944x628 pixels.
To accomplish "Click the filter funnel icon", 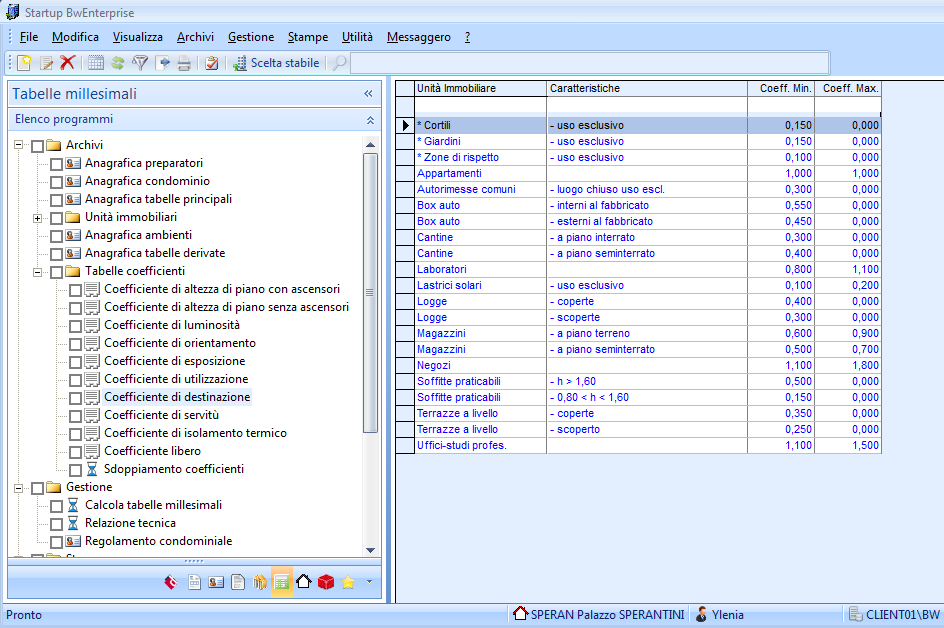I will point(140,63).
